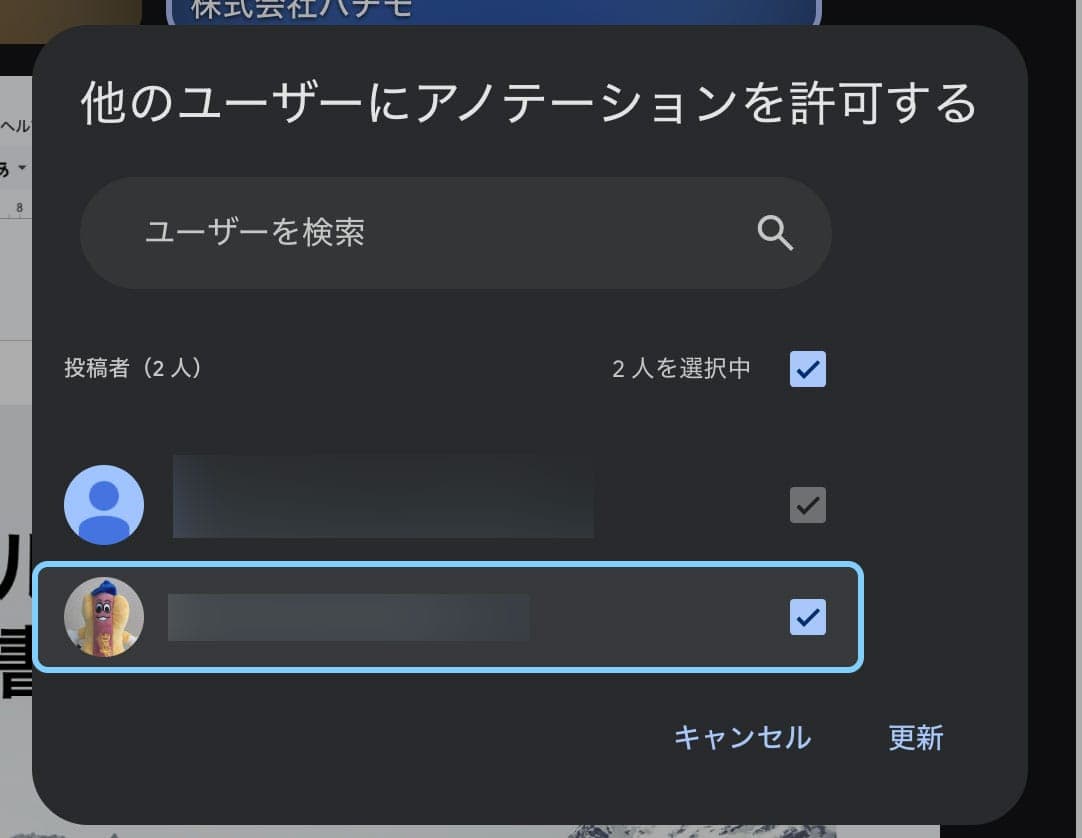
Task: Click the default blue person avatar
Action: pyautogui.click(x=104, y=505)
